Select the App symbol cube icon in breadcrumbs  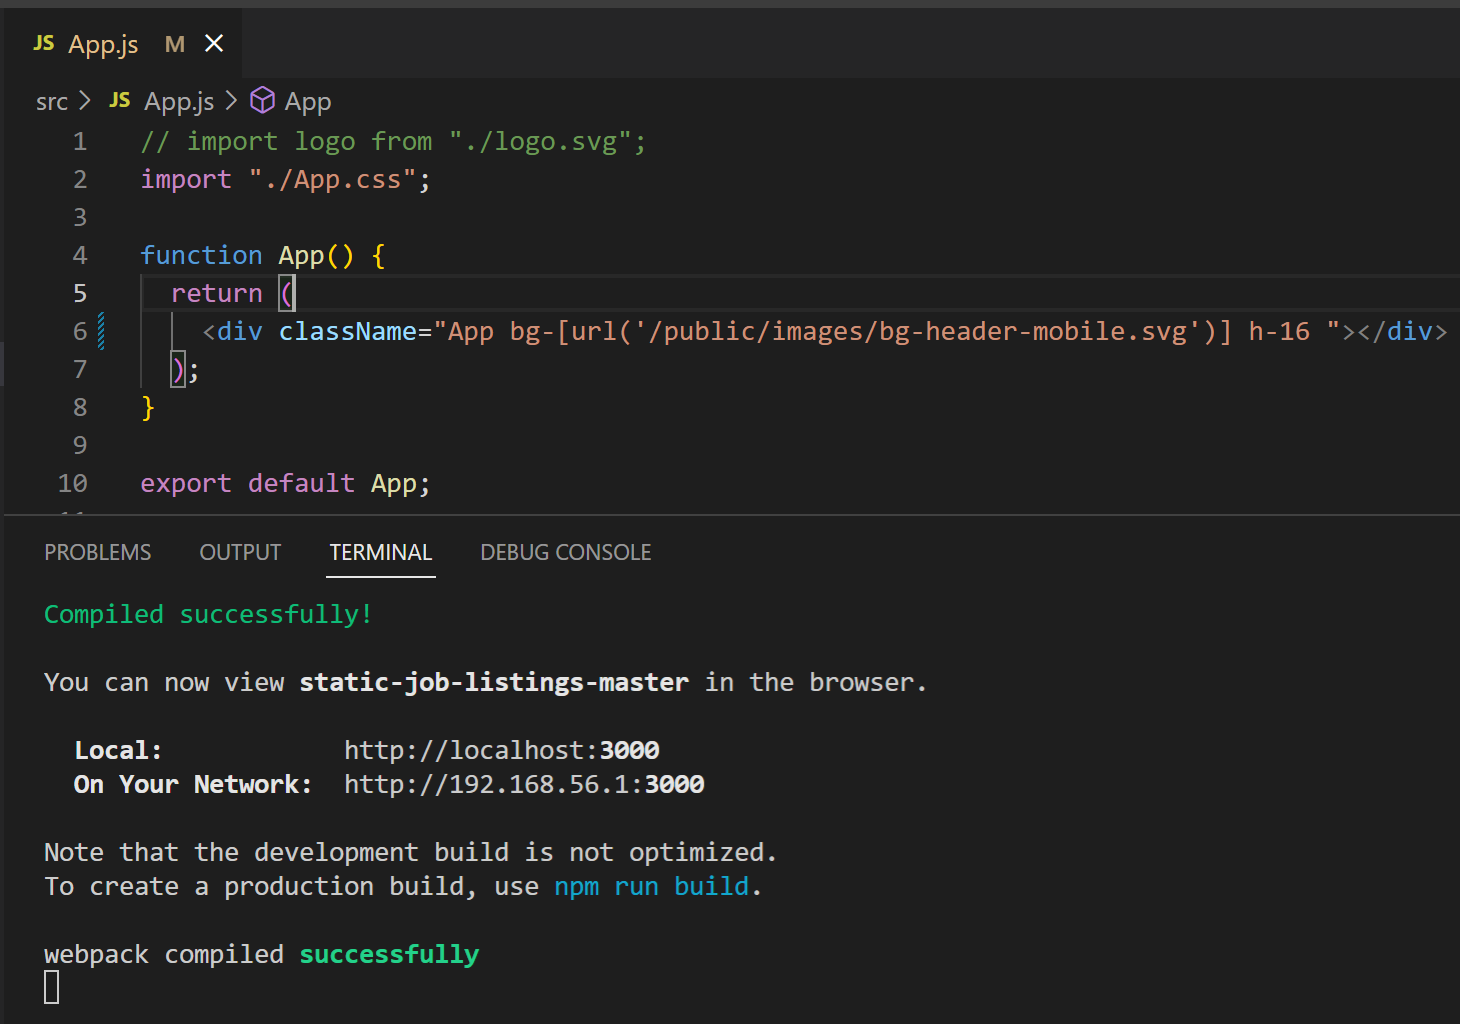(262, 100)
